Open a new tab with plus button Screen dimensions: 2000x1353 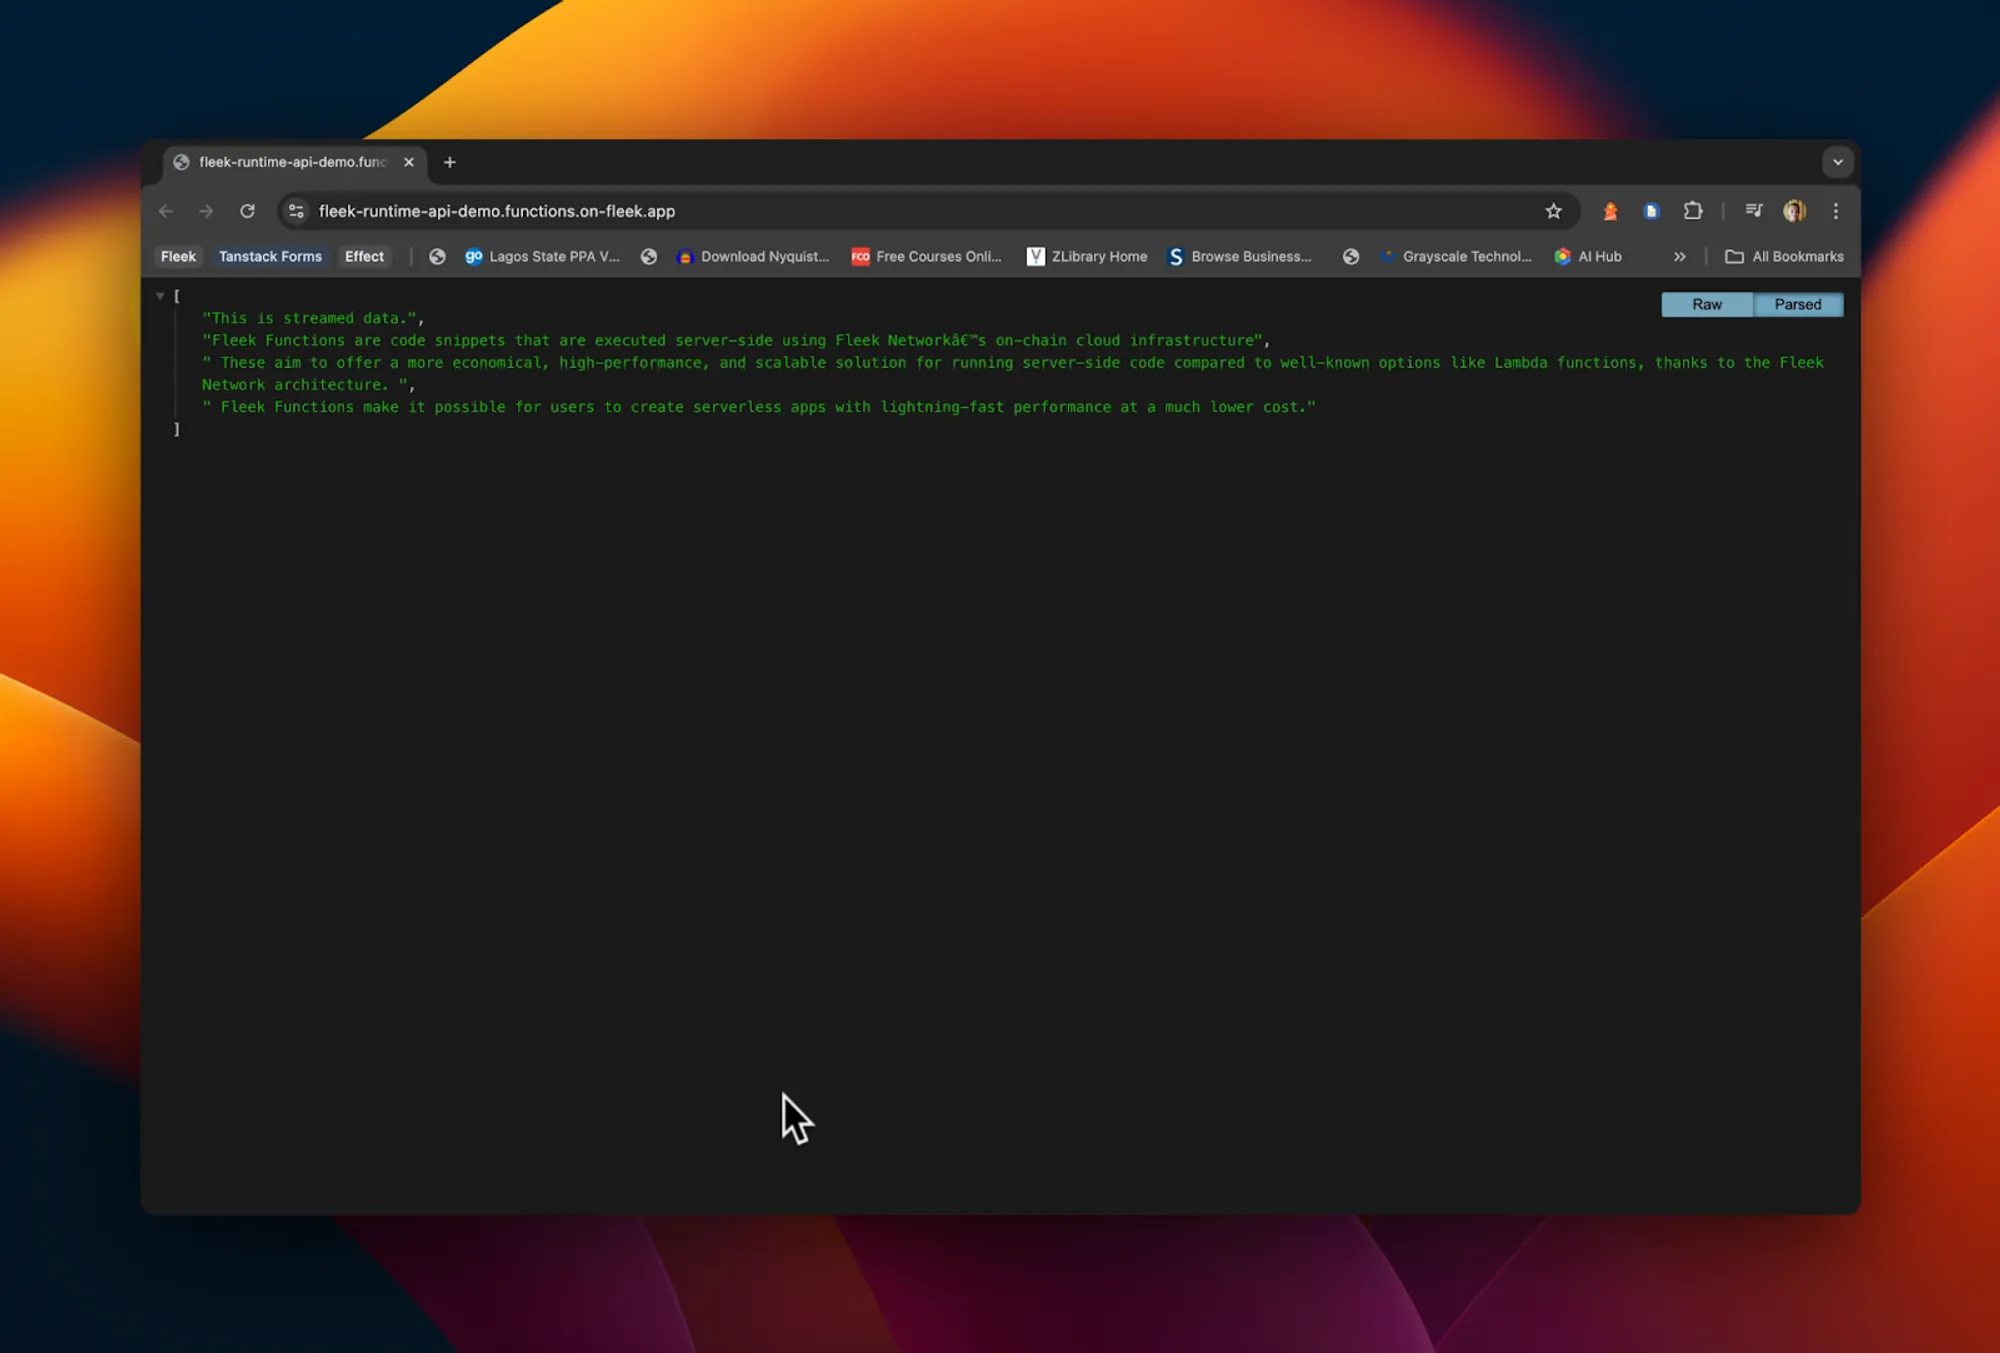pyautogui.click(x=450, y=162)
